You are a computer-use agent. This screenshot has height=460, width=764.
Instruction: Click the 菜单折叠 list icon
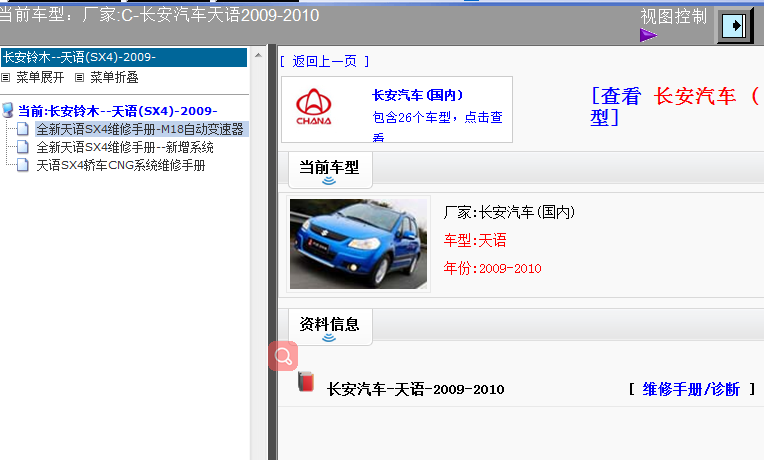click(x=79, y=77)
